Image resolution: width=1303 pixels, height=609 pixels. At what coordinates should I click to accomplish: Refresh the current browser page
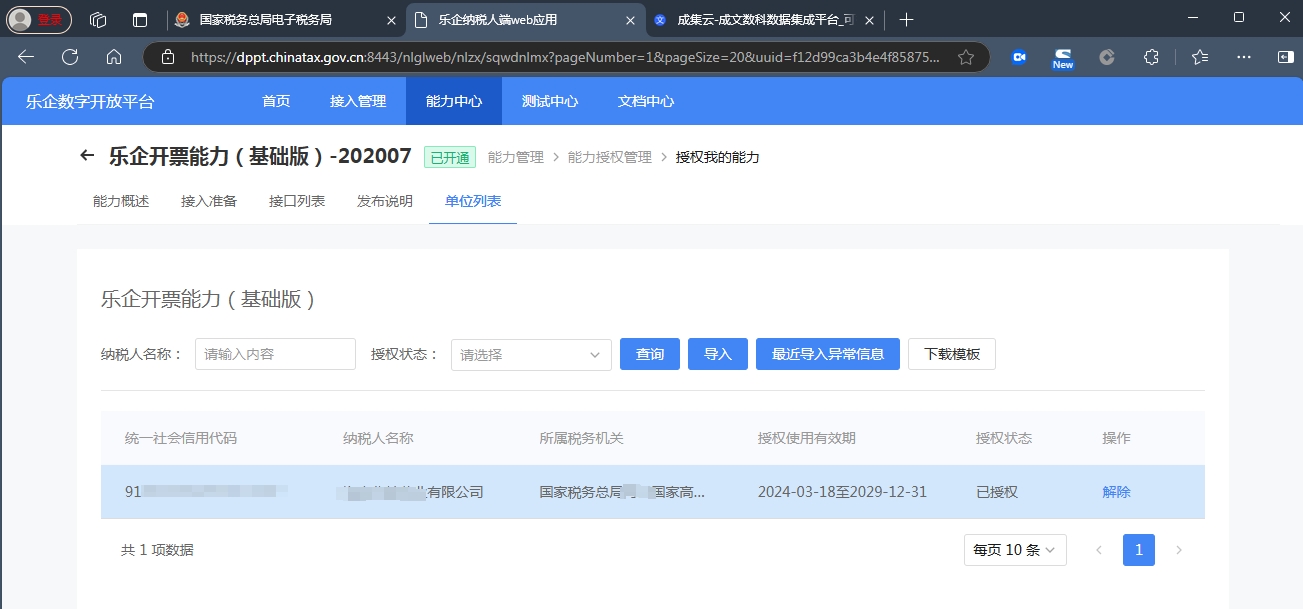pyautogui.click(x=70, y=57)
